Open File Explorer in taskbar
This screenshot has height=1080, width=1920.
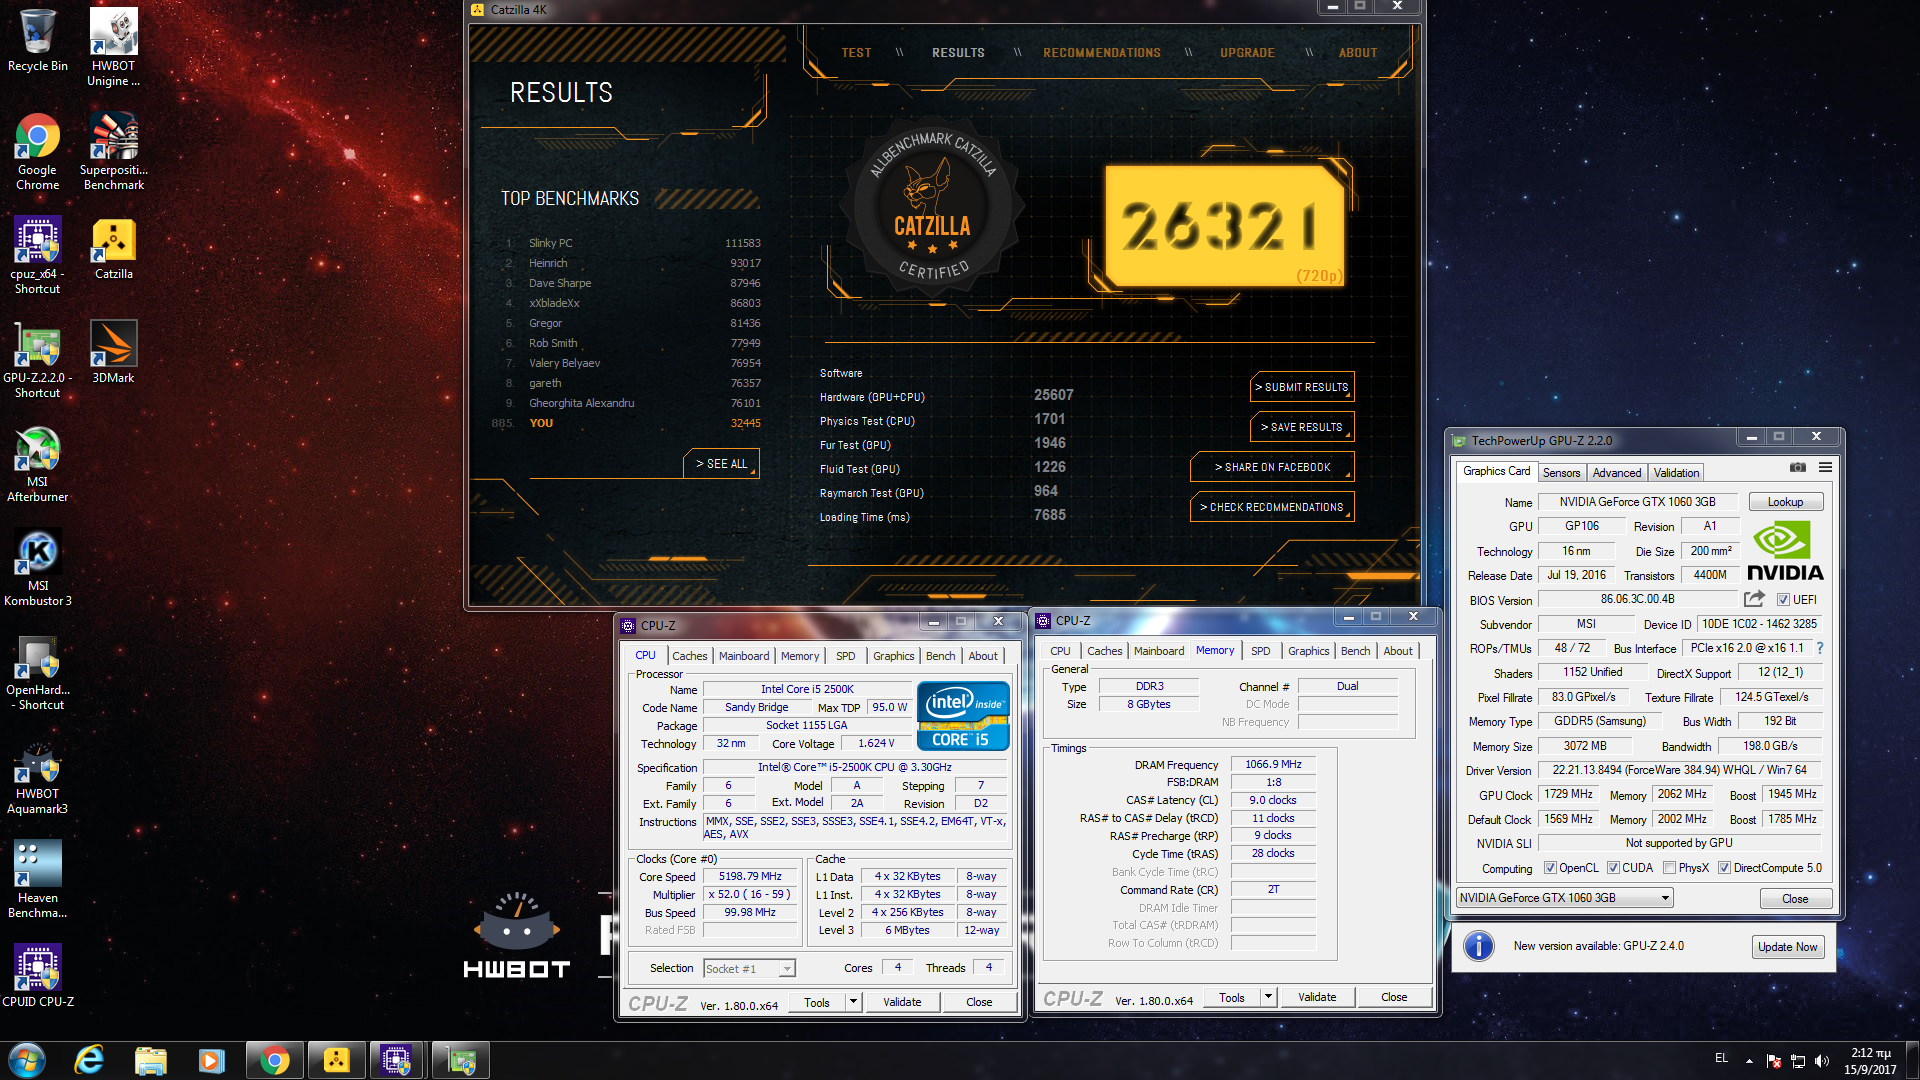coord(150,1060)
